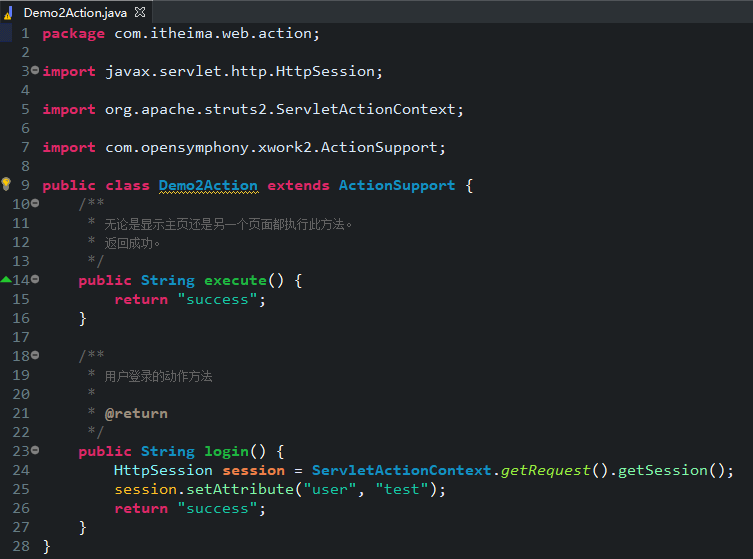Click the HttpSession type on line 24
753x559 pixels.
163,471
